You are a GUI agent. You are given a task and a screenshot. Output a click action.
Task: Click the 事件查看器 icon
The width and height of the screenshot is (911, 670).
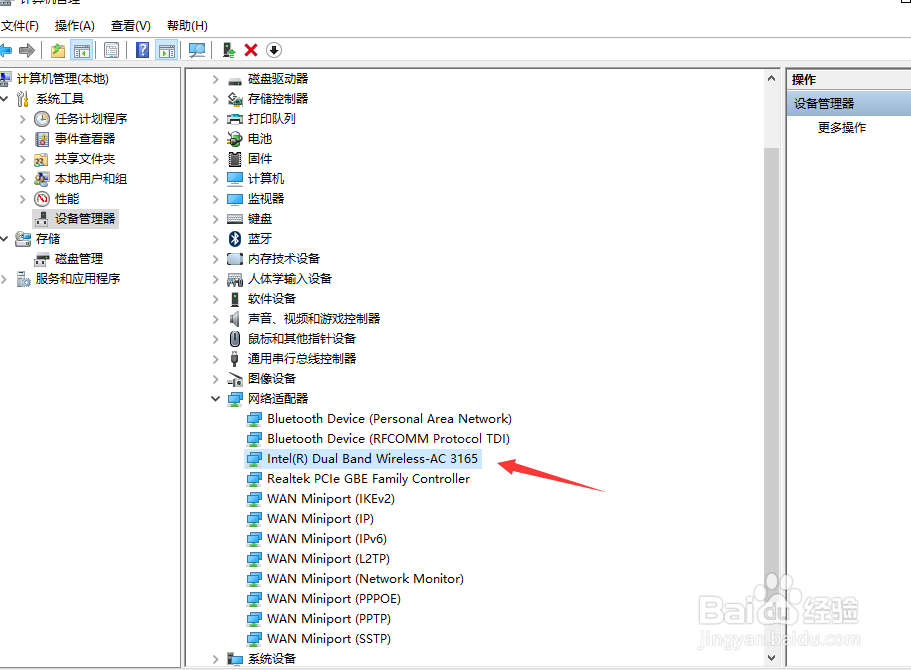pos(42,139)
